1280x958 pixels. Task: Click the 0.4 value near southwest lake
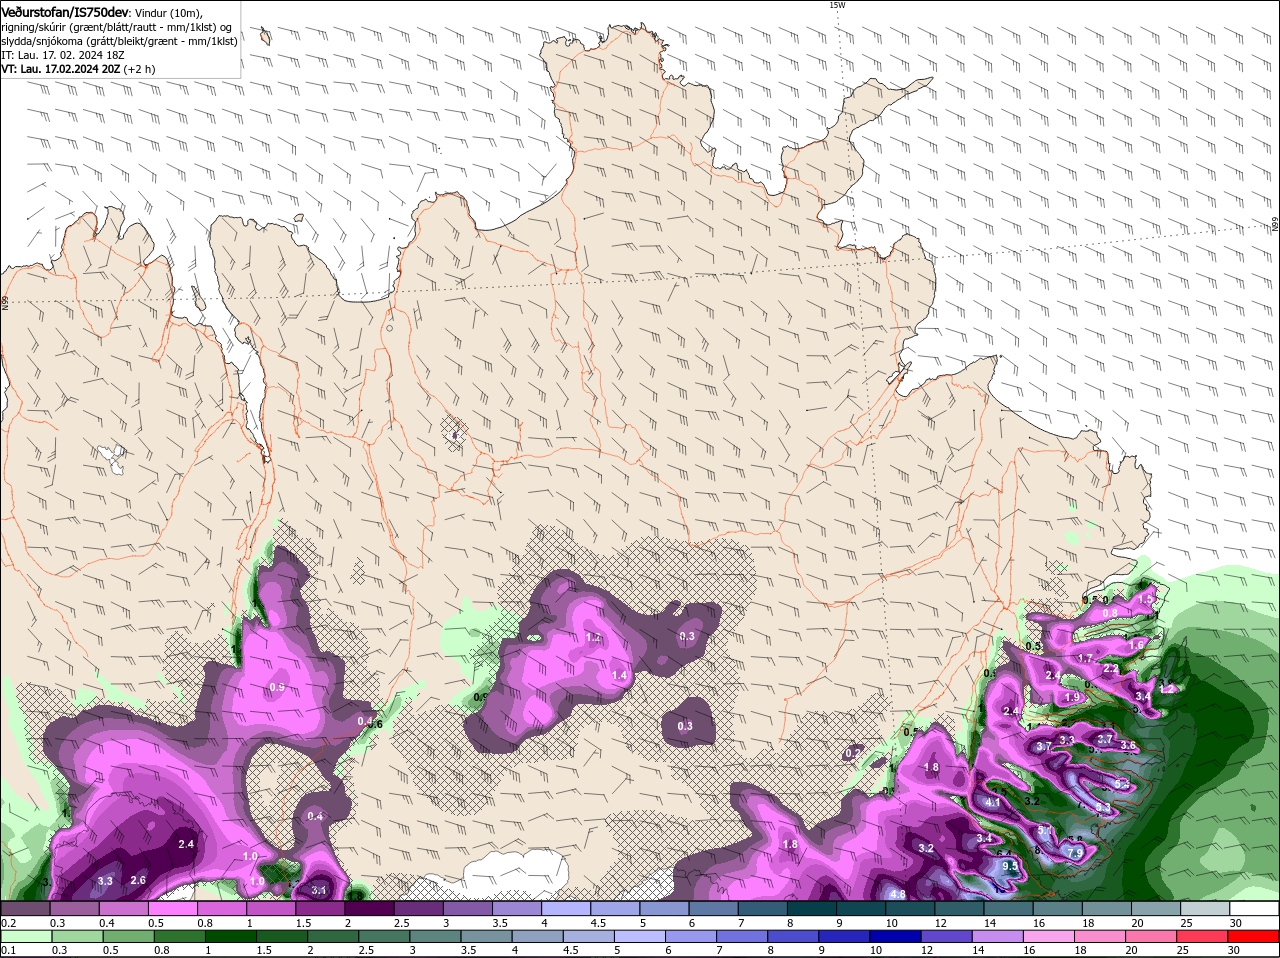point(315,817)
